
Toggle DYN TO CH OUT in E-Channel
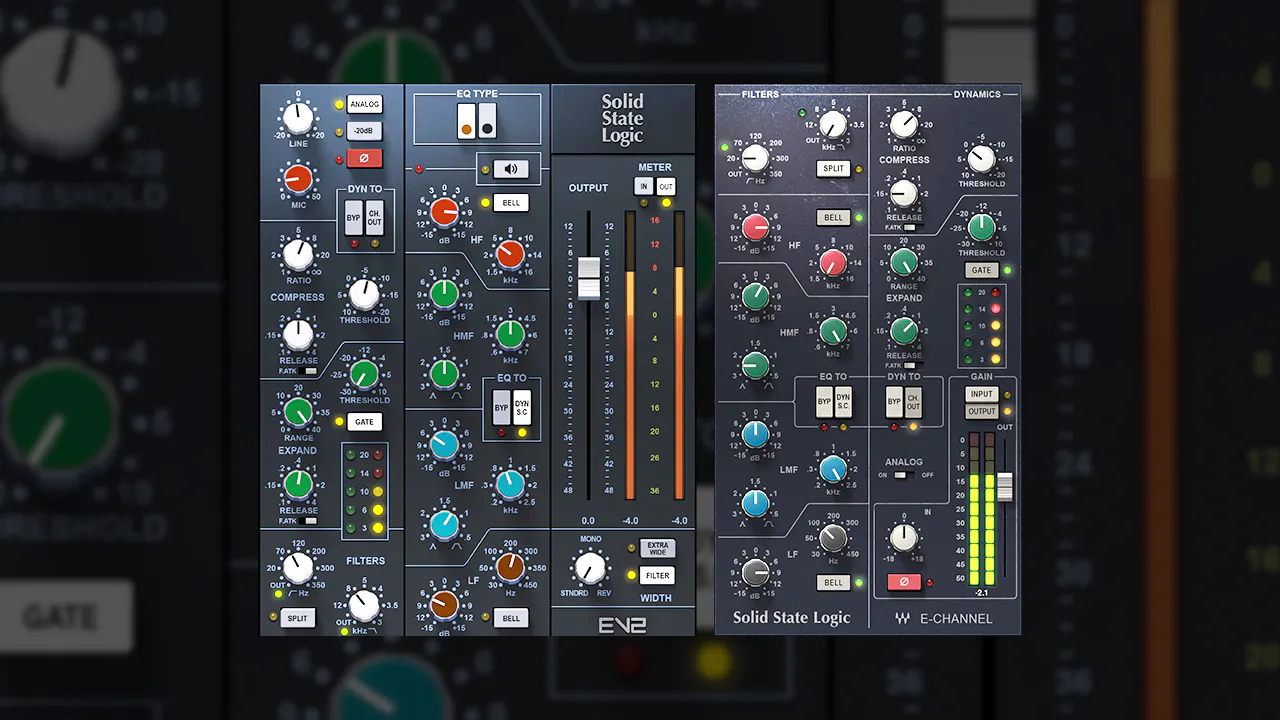(913, 403)
